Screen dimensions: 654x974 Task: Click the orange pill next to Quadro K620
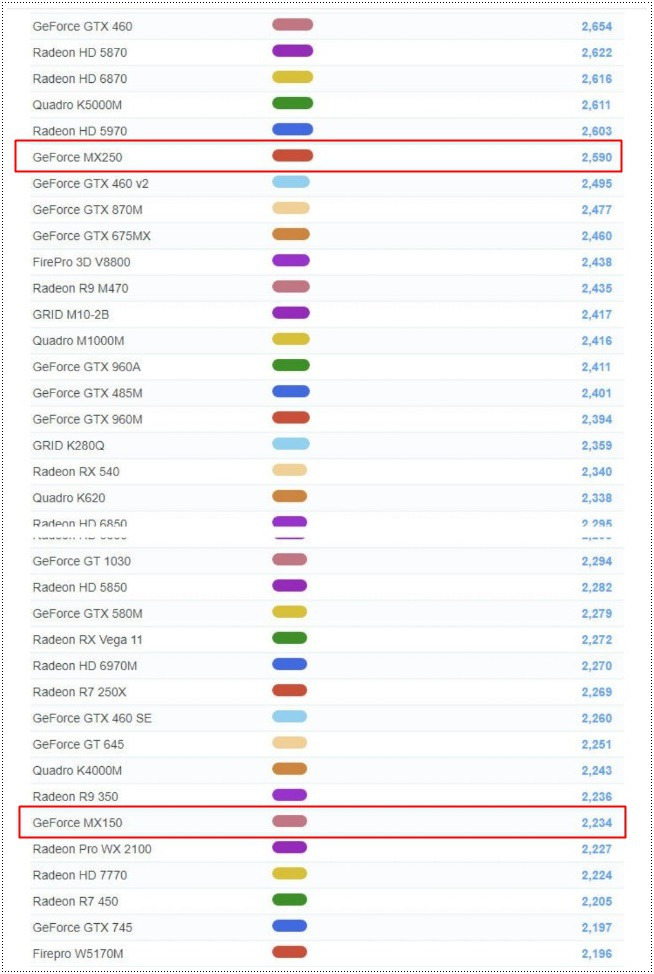pyautogui.click(x=289, y=496)
